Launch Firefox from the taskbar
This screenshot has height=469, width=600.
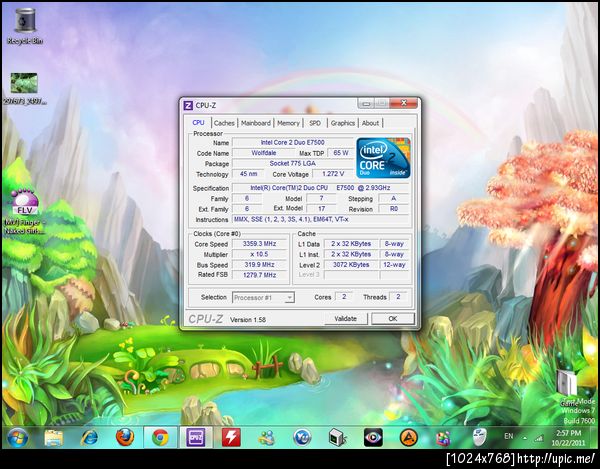pos(125,438)
